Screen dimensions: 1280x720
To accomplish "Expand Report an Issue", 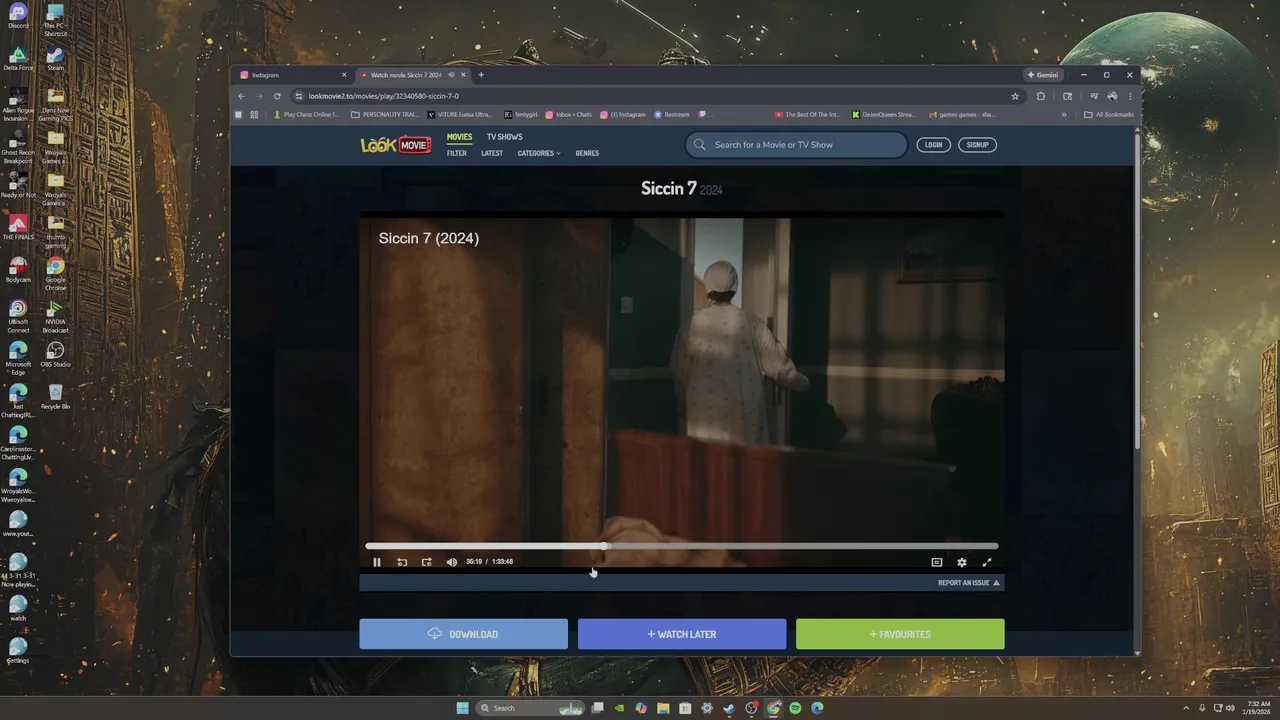I will pos(968,583).
